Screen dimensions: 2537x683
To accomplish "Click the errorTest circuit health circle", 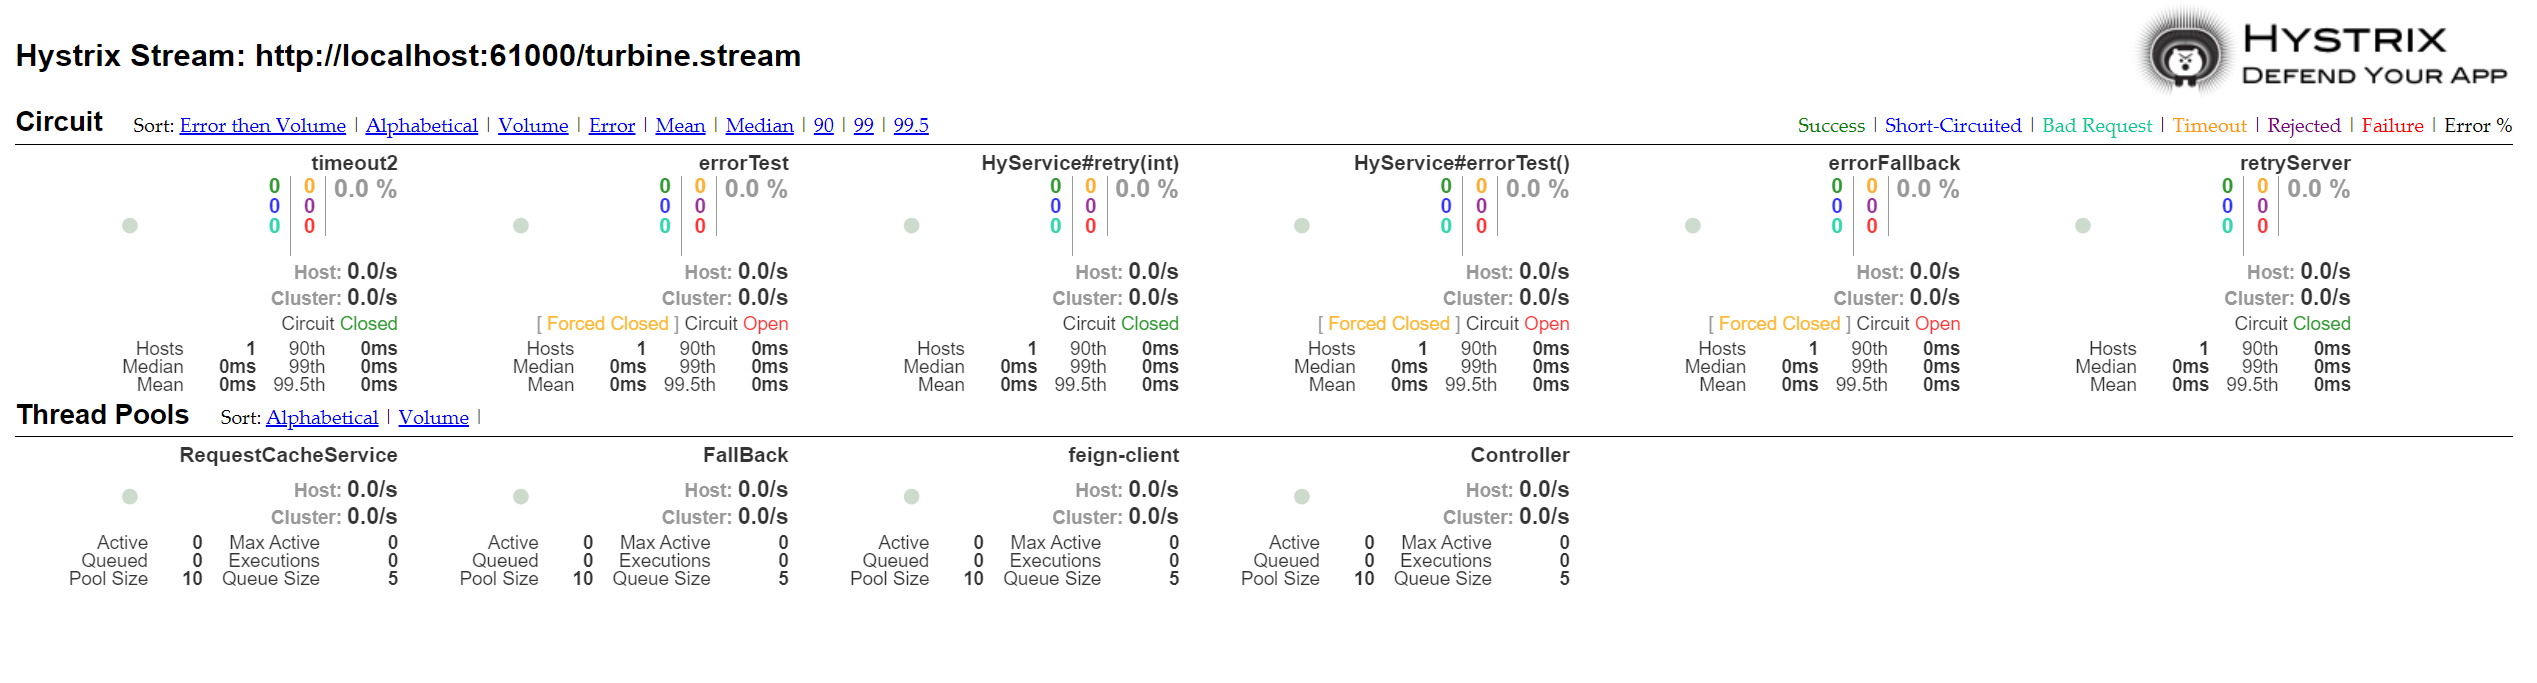I will pos(521,226).
